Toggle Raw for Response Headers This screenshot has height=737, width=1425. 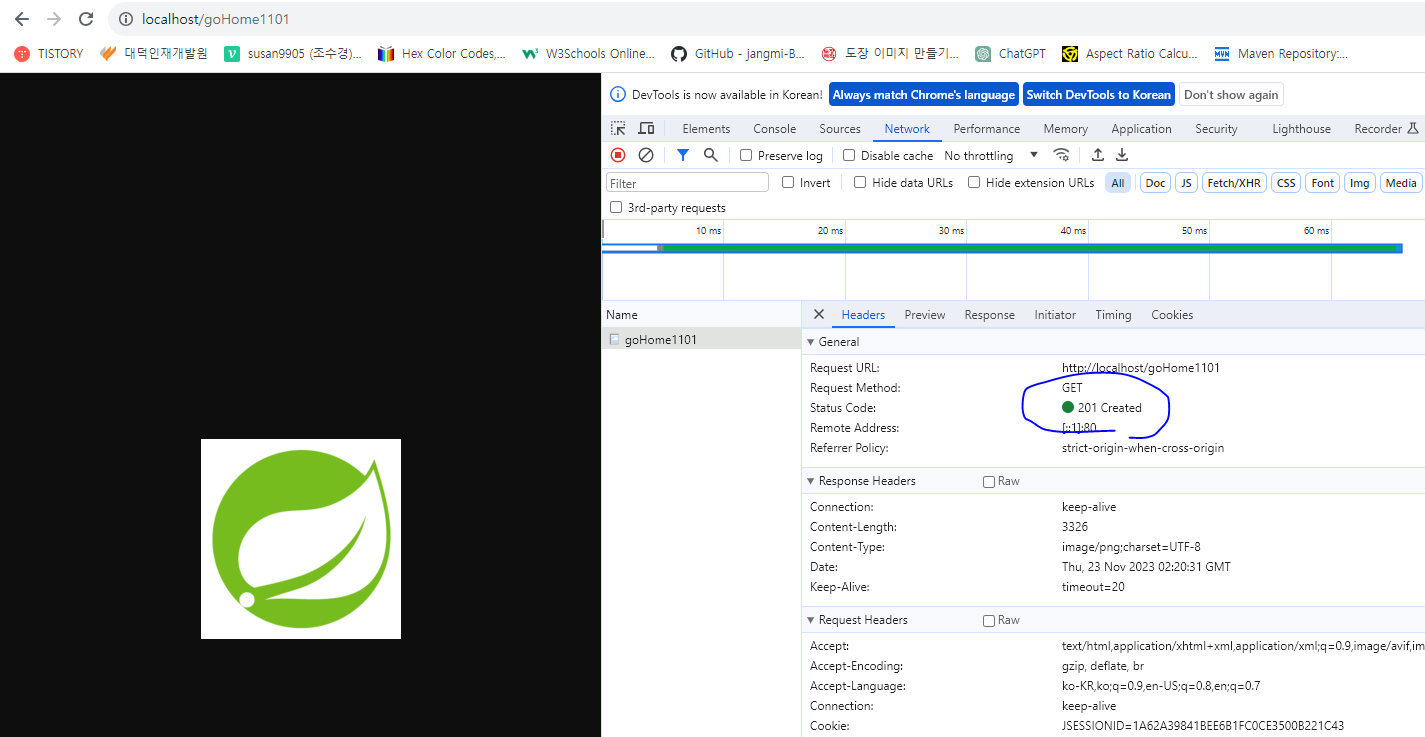[989, 481]
